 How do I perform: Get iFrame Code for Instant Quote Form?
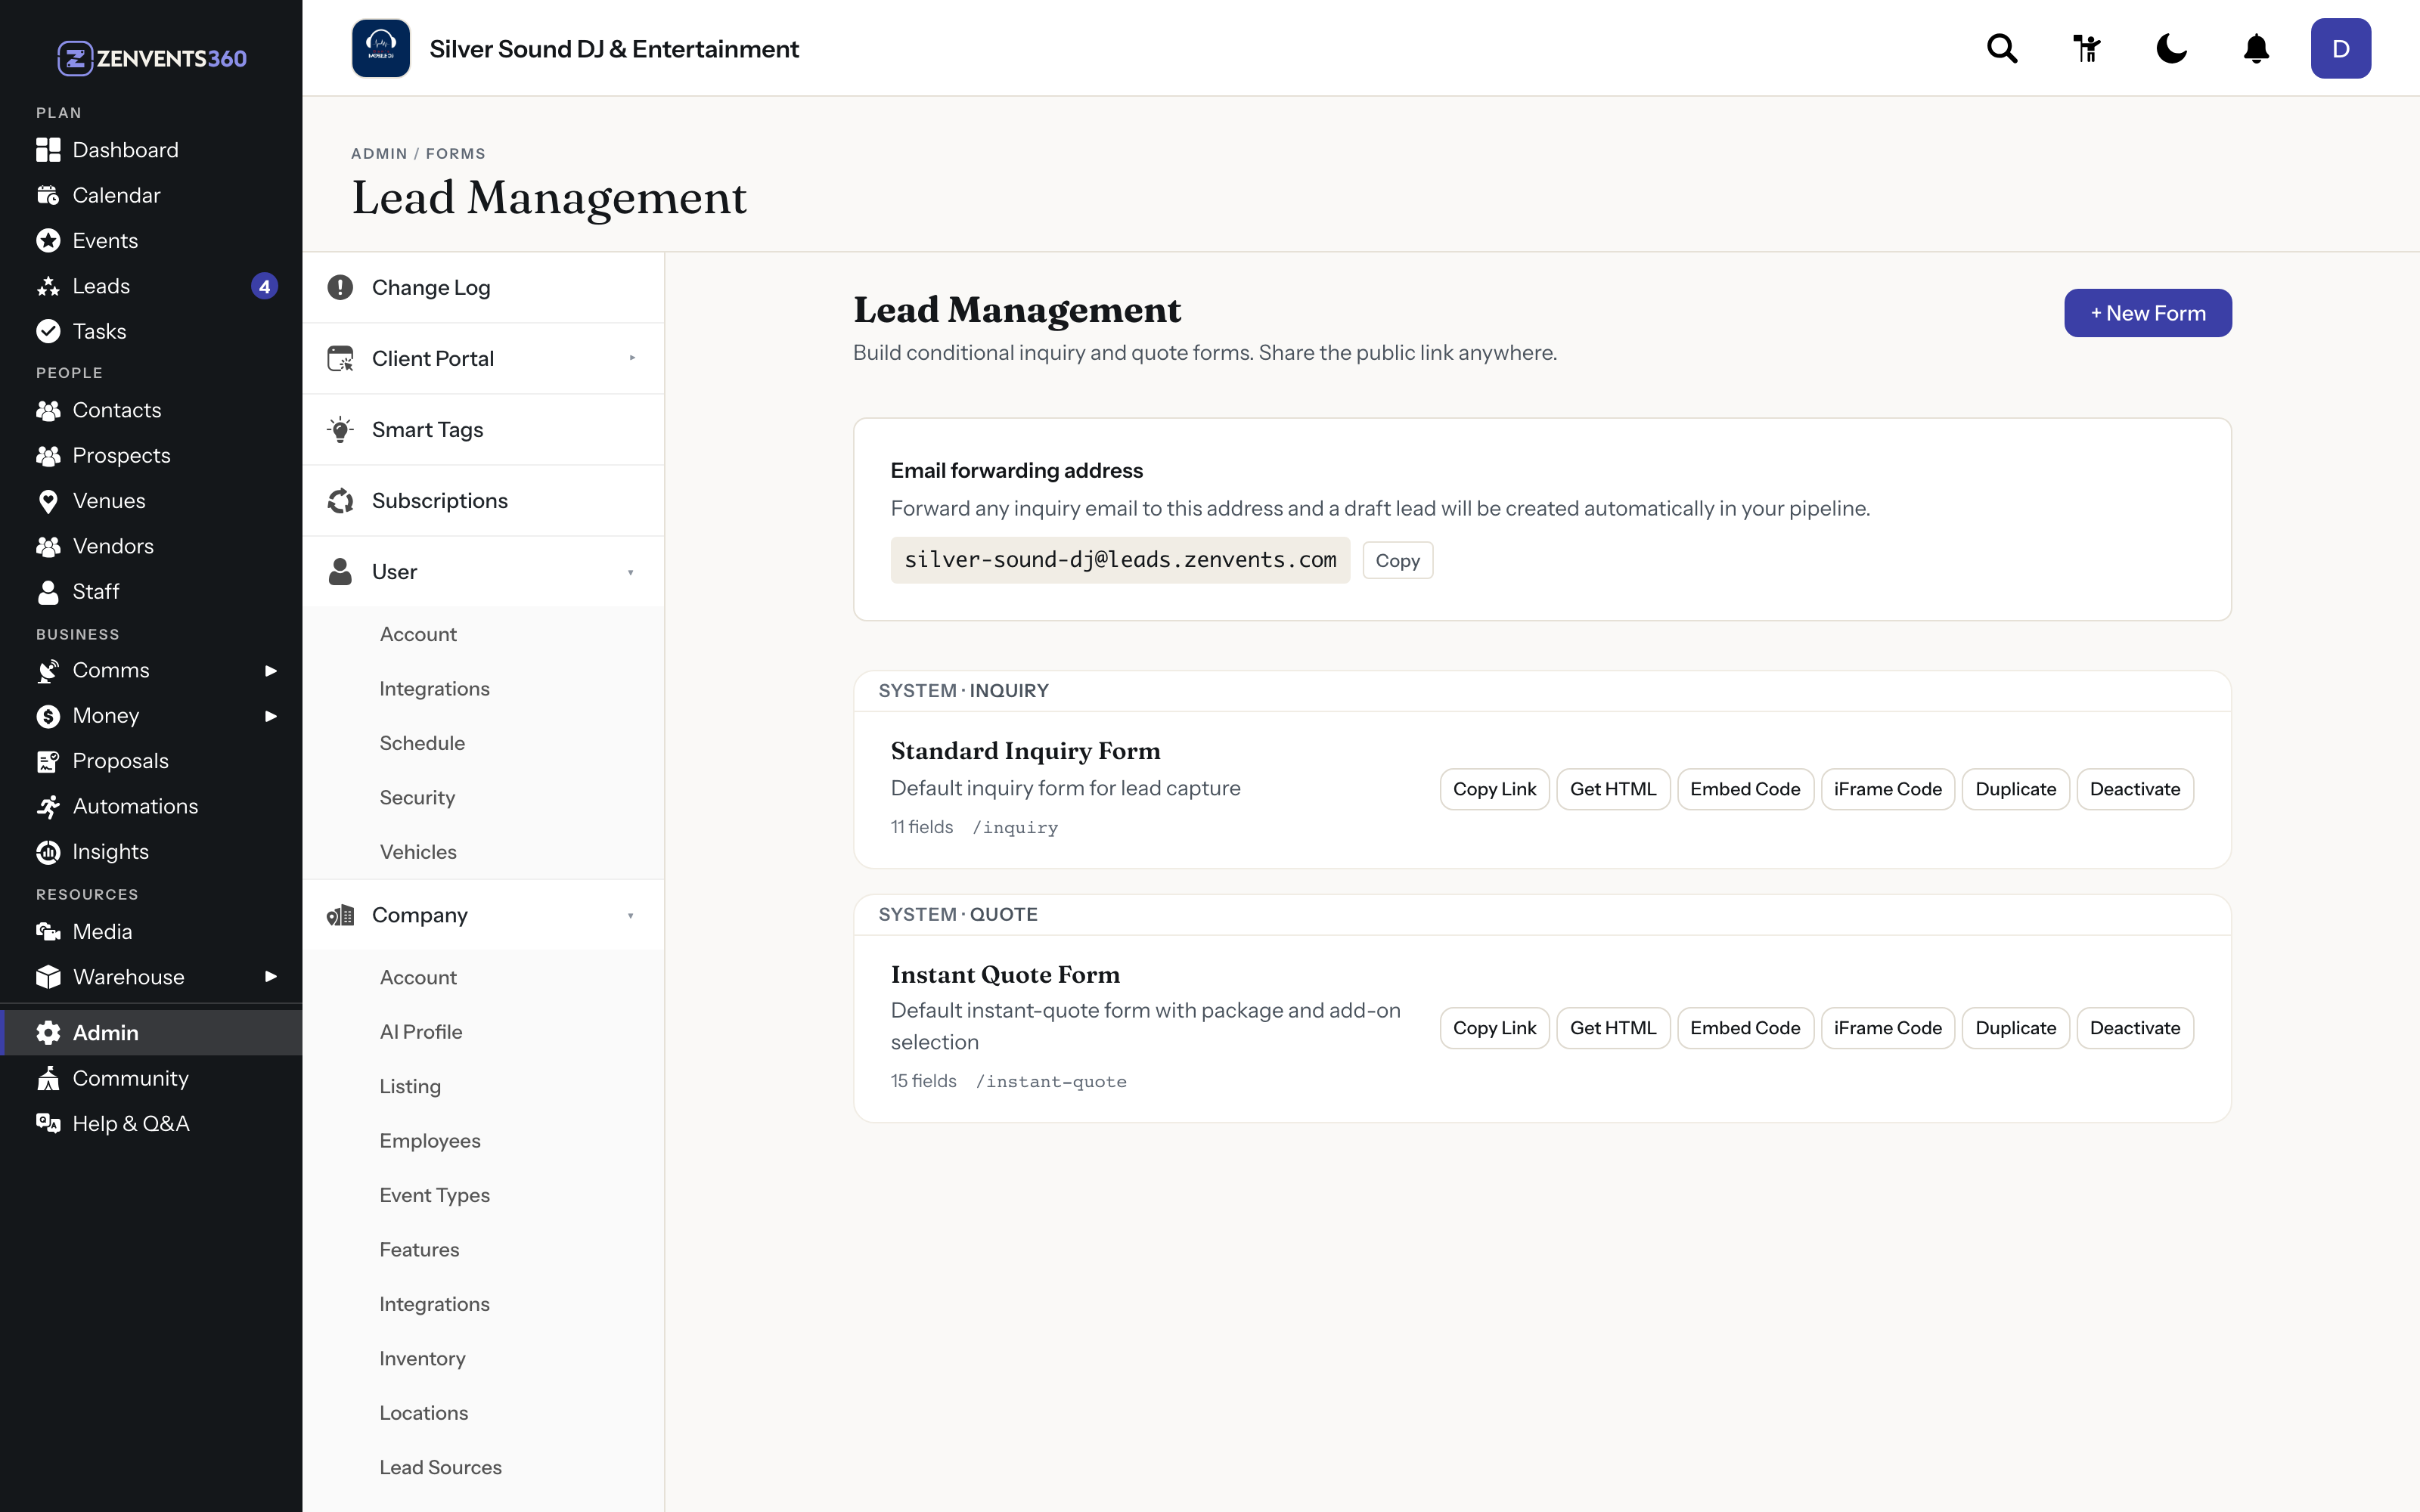coord(1887,1028)
